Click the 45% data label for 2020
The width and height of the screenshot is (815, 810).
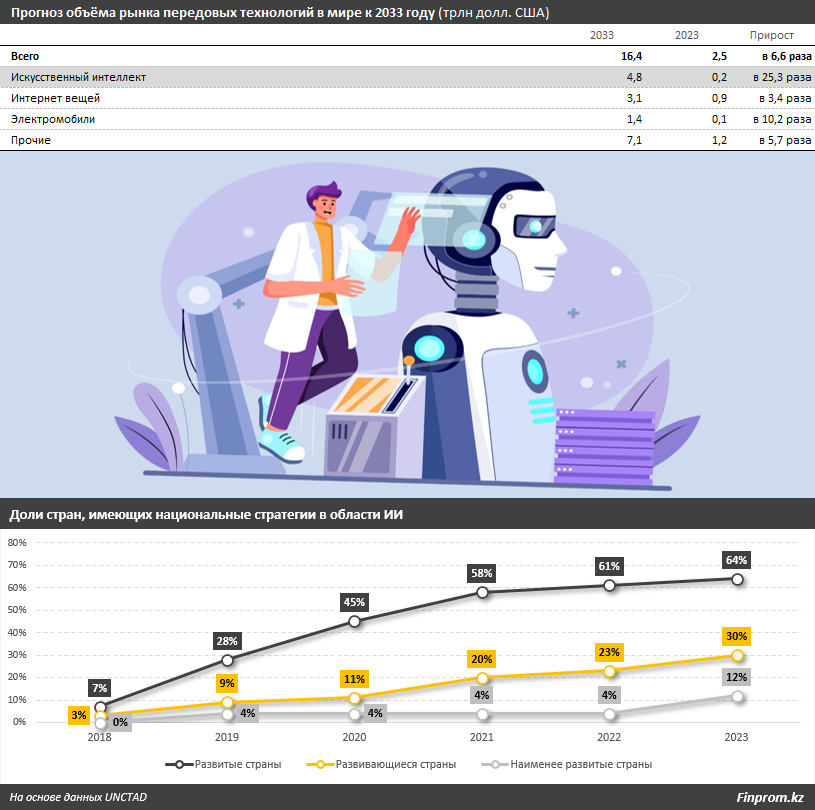[x=355, y=602]
